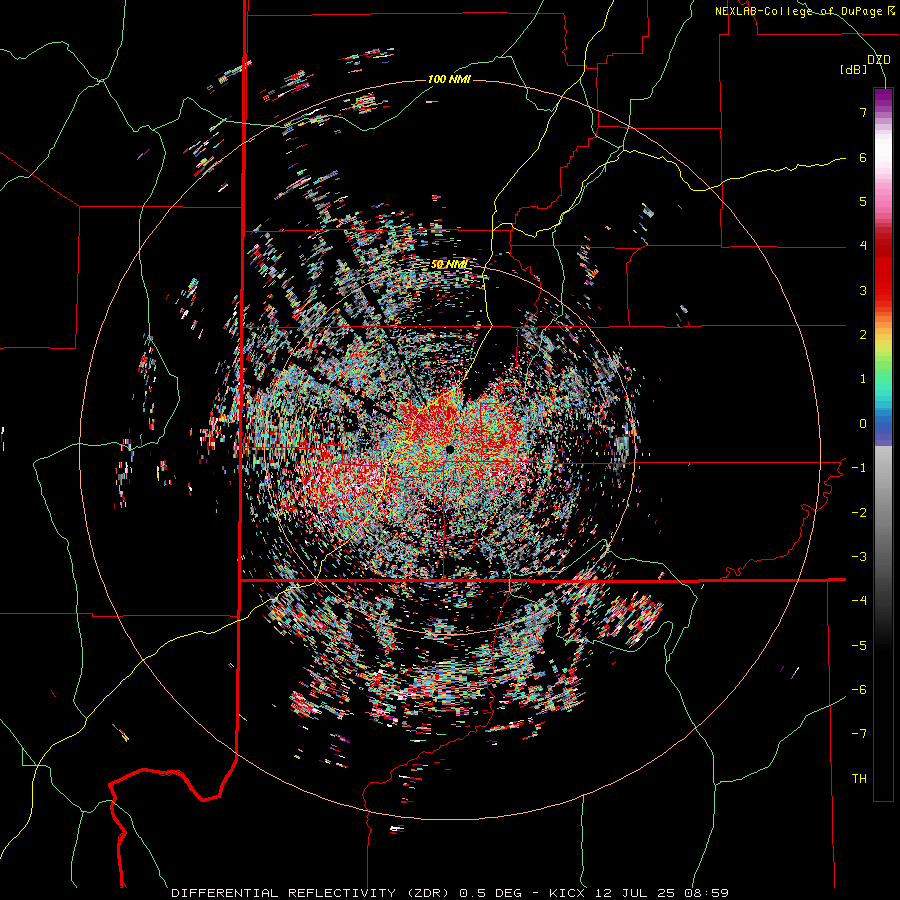
Task: Select scale value 6 on the legend
Action: tap(863, 157)
